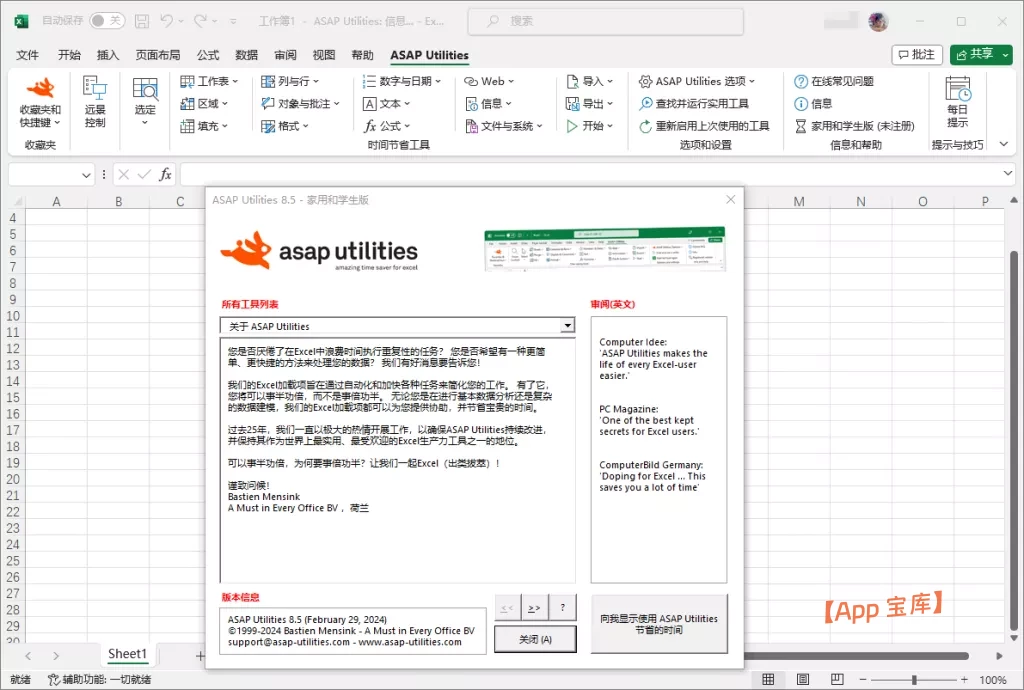Screen dimensions: 1024x690
Task: Click 重新启用上次使用的工具 rerun icon
Action: pos(646,126)
